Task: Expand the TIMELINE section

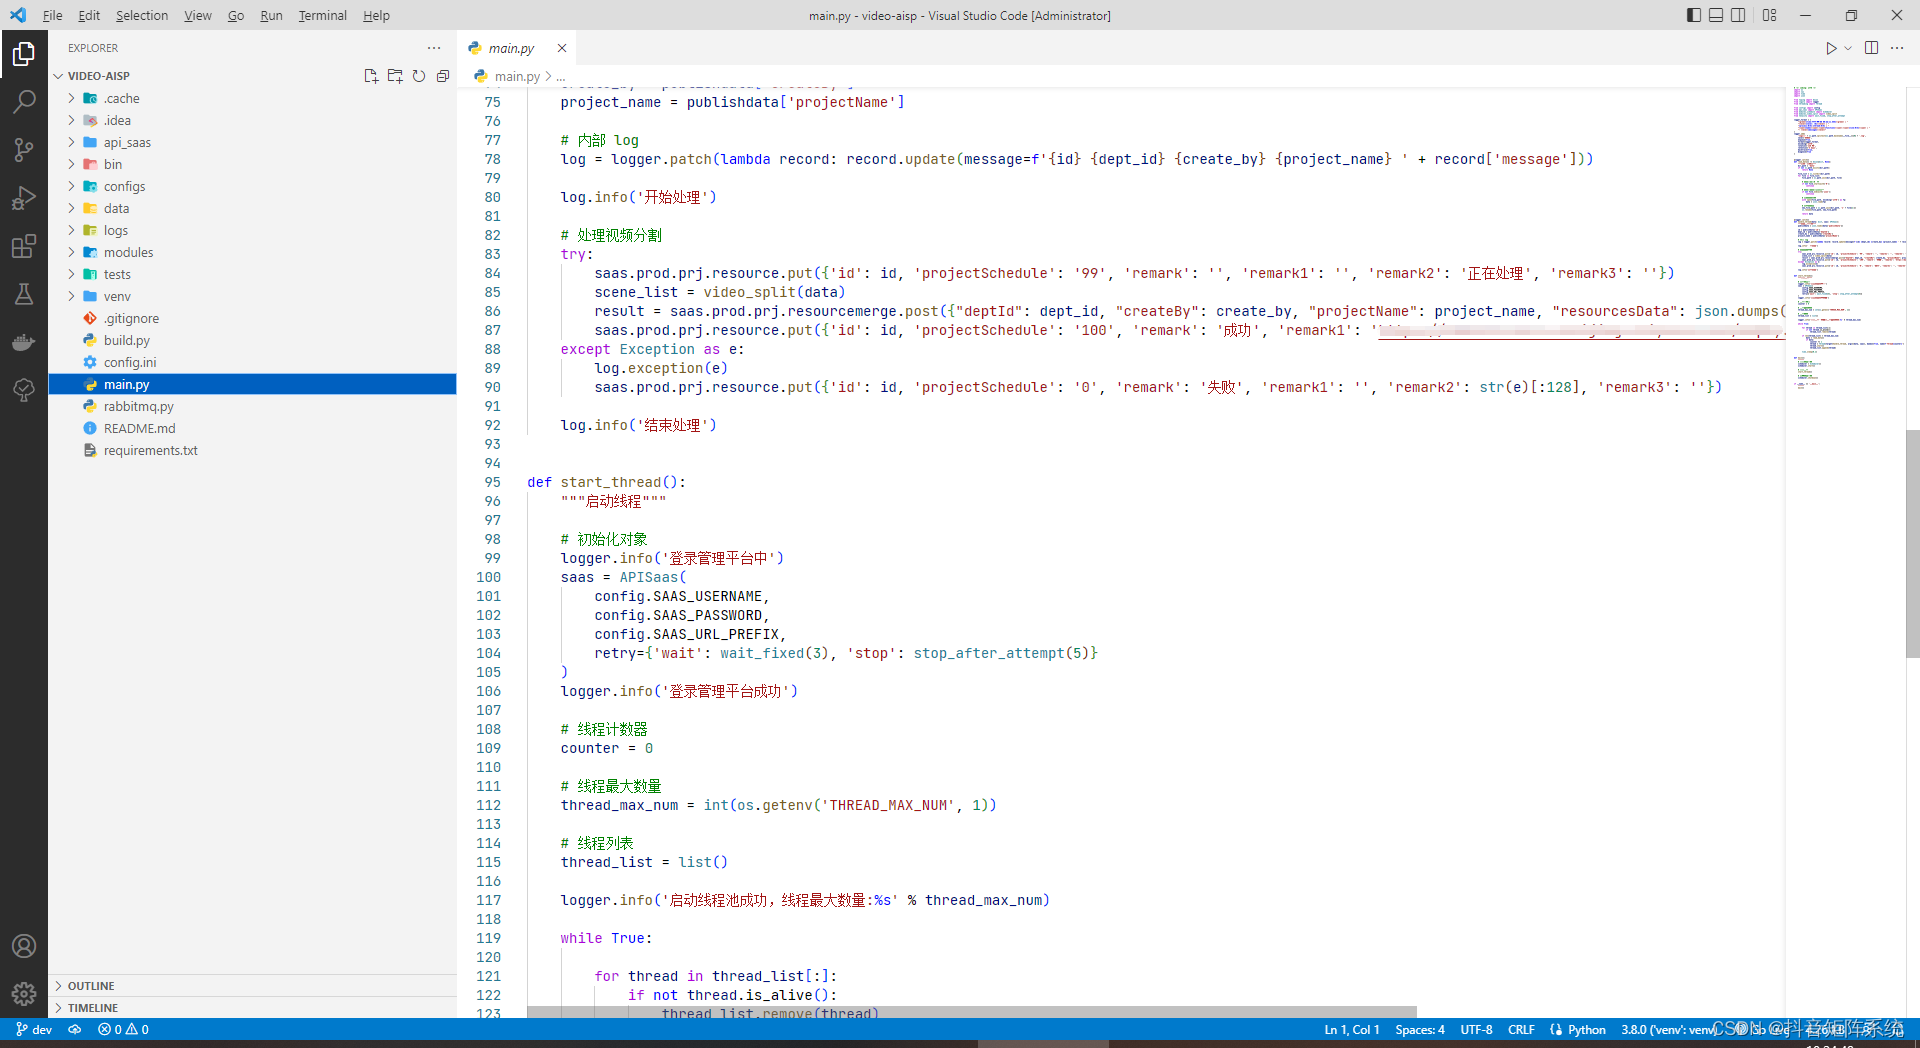Action: coord(252,1008)
